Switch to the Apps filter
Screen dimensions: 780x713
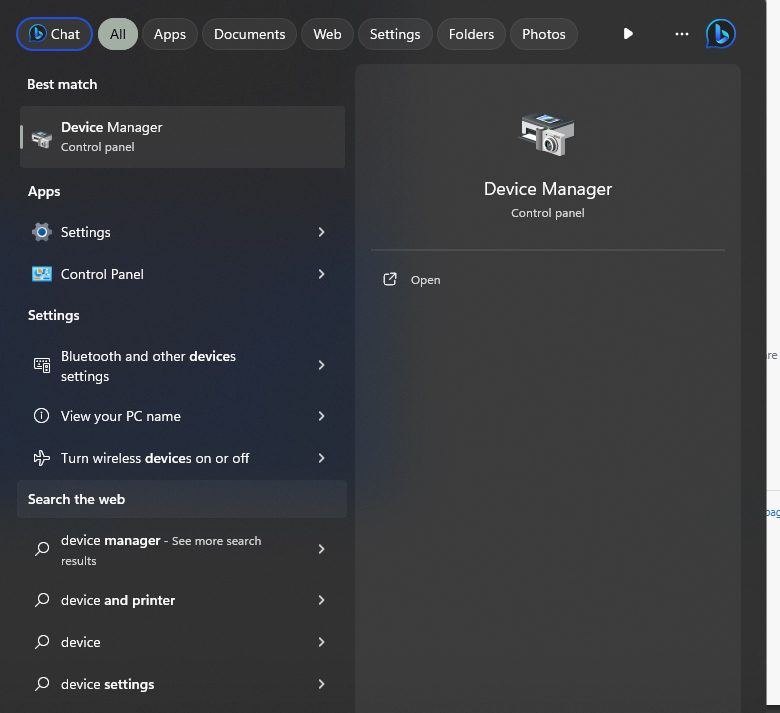(x=170, y=34)
